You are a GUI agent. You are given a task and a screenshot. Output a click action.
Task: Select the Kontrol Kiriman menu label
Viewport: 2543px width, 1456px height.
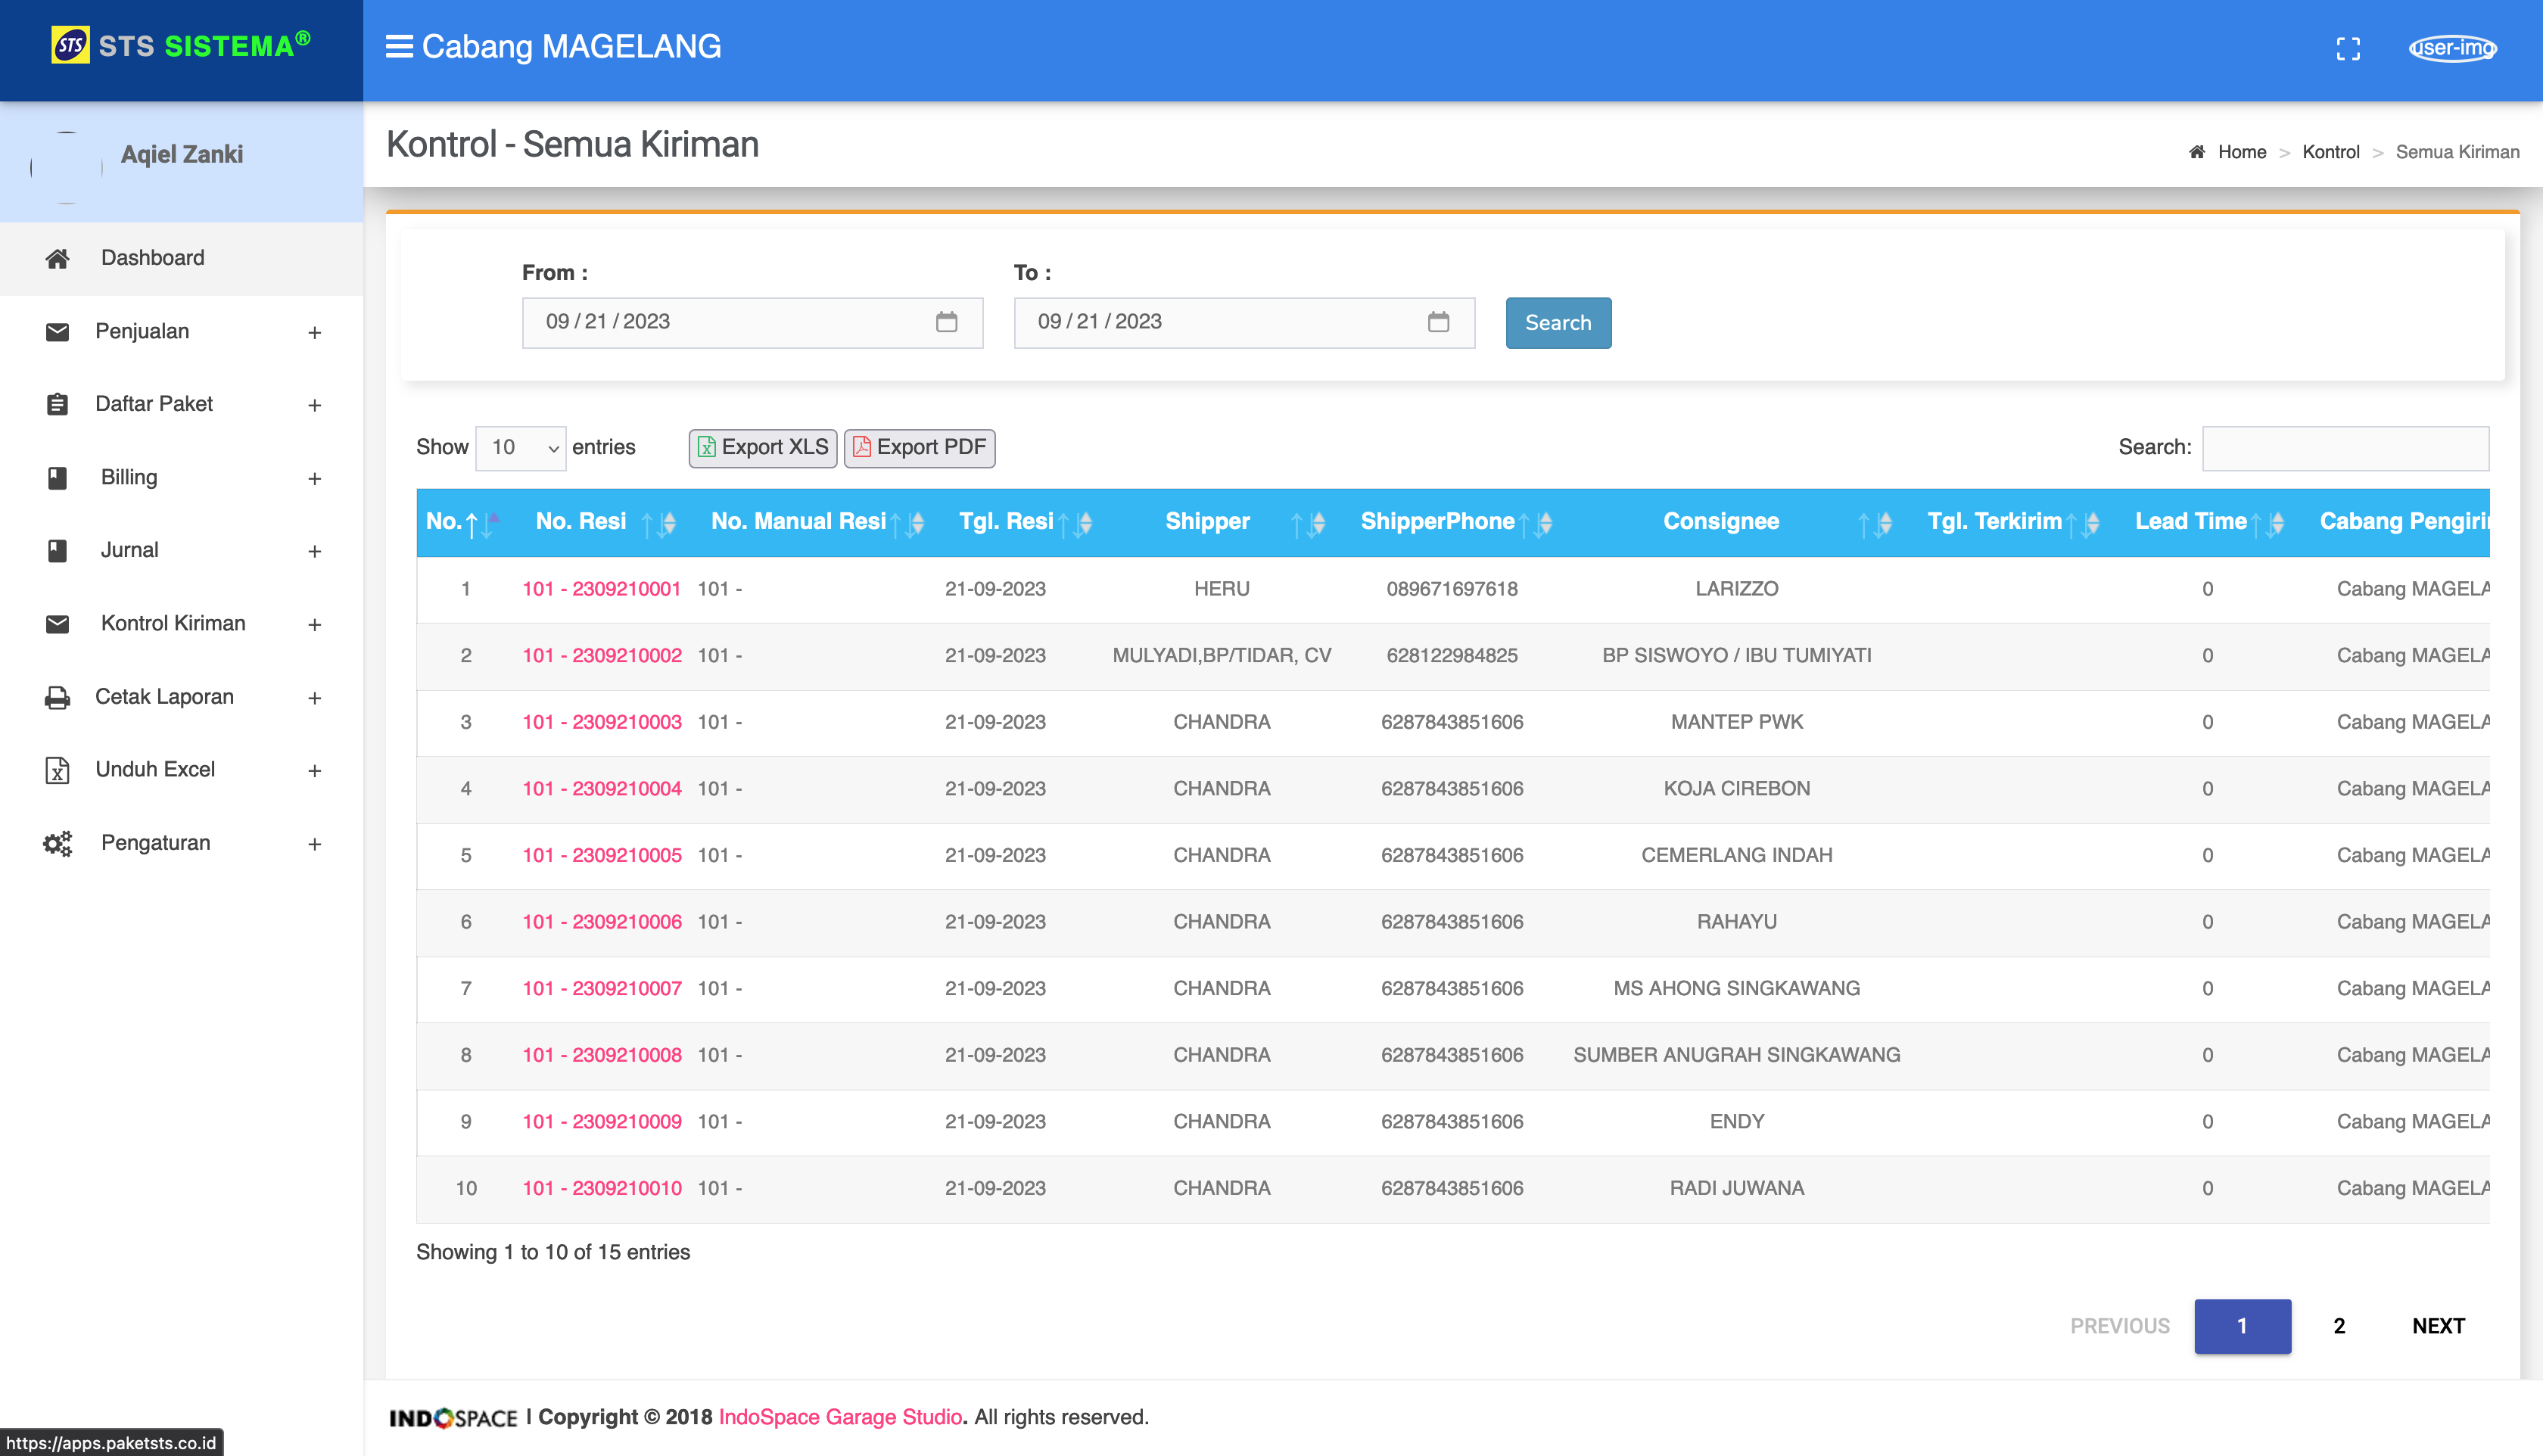click(173, 623)
